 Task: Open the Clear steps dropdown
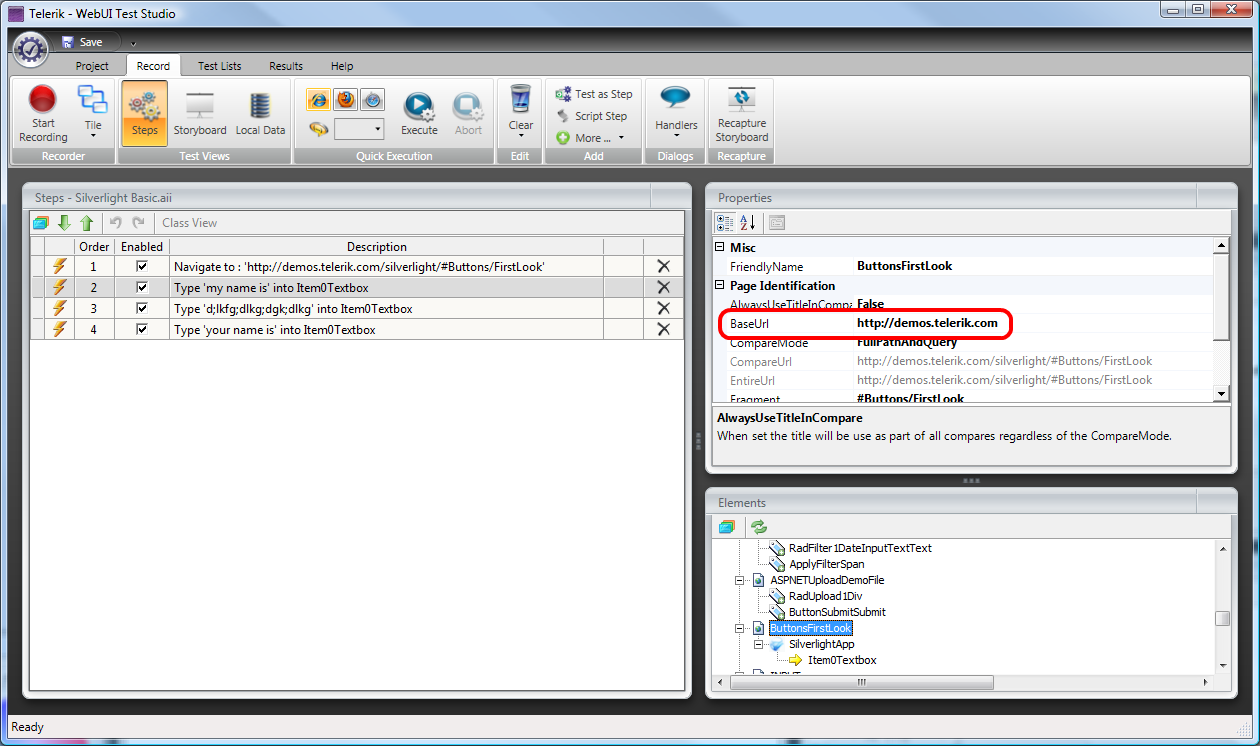click(520, 114)
